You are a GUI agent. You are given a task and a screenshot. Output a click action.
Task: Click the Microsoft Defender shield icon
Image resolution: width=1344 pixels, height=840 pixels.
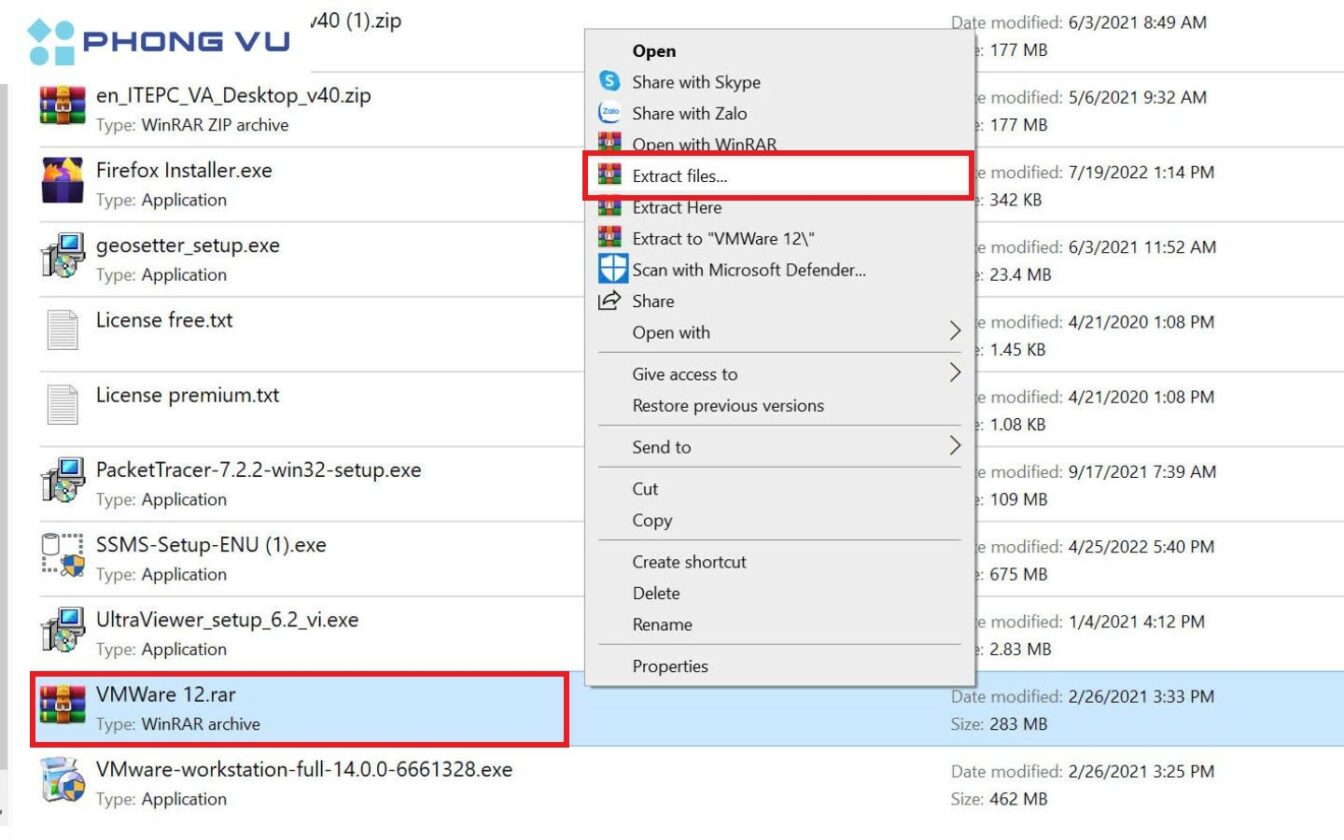pyautogui.click(x=611, y=269)
